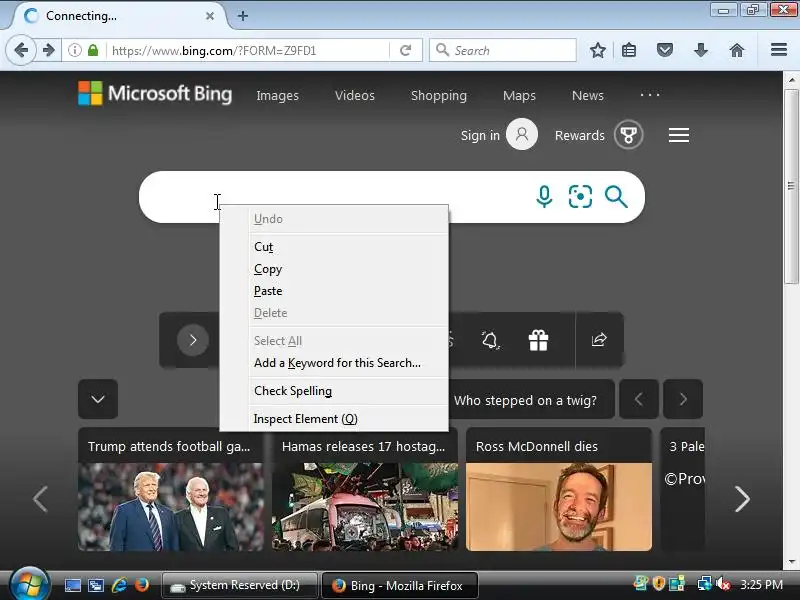
Task: Start voice search with microphone icon
Action: click(544, 197)
